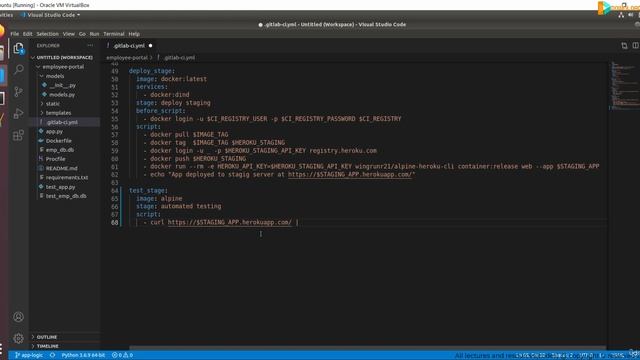Open the Explorer view in activity bar
The image size is (640, 360).
(x=18, y=49)
